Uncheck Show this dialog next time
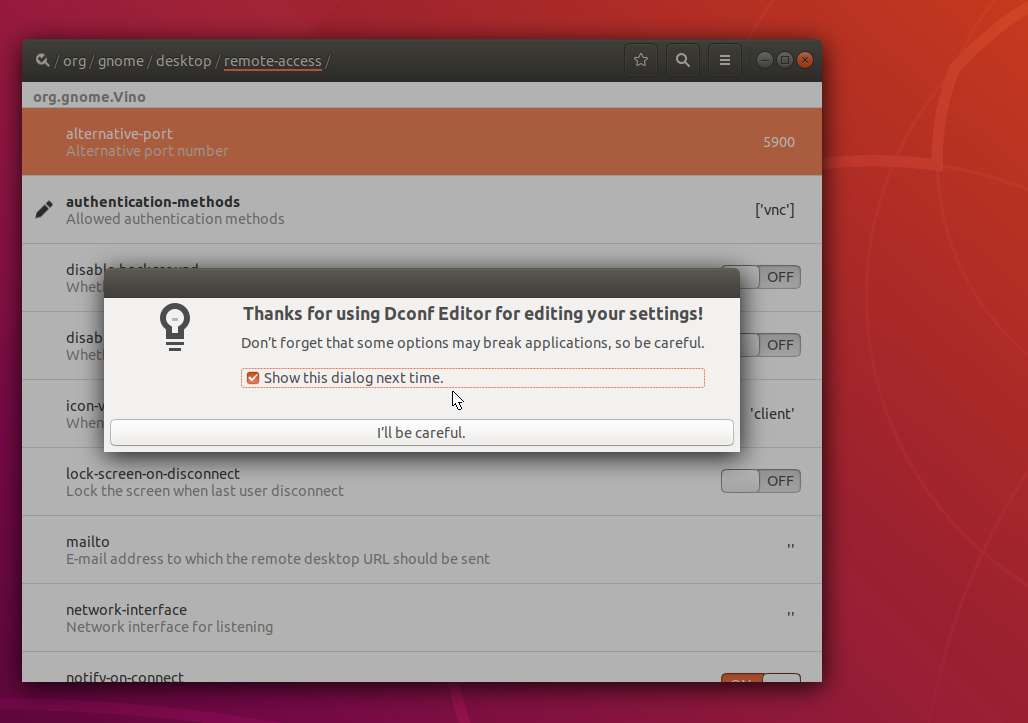The width and height of the screenshot is (1028, 723). pos(253,378)
